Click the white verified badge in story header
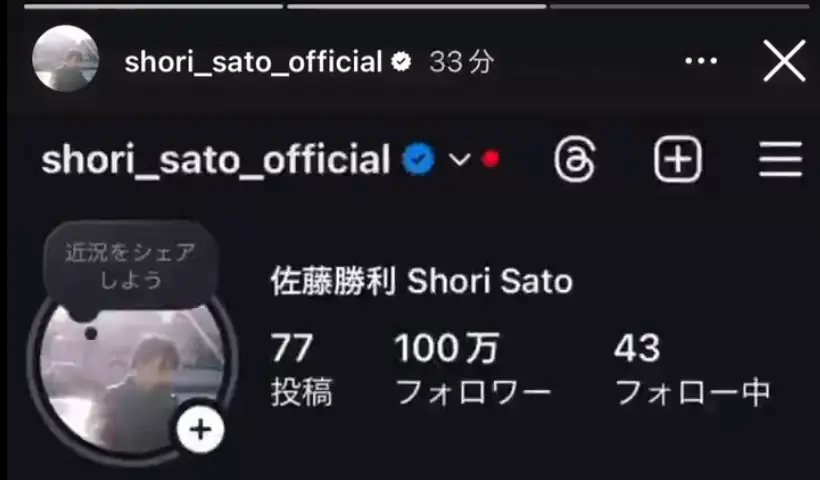Screen dimensions: 820x480 401,62
